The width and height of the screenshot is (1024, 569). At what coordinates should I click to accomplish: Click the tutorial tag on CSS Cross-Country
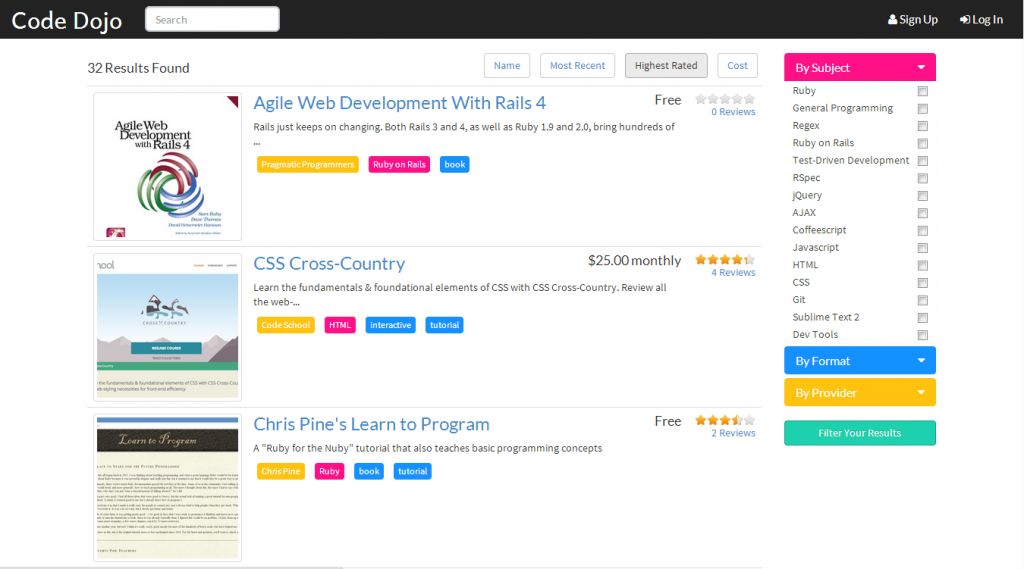[x=444, y=325]
